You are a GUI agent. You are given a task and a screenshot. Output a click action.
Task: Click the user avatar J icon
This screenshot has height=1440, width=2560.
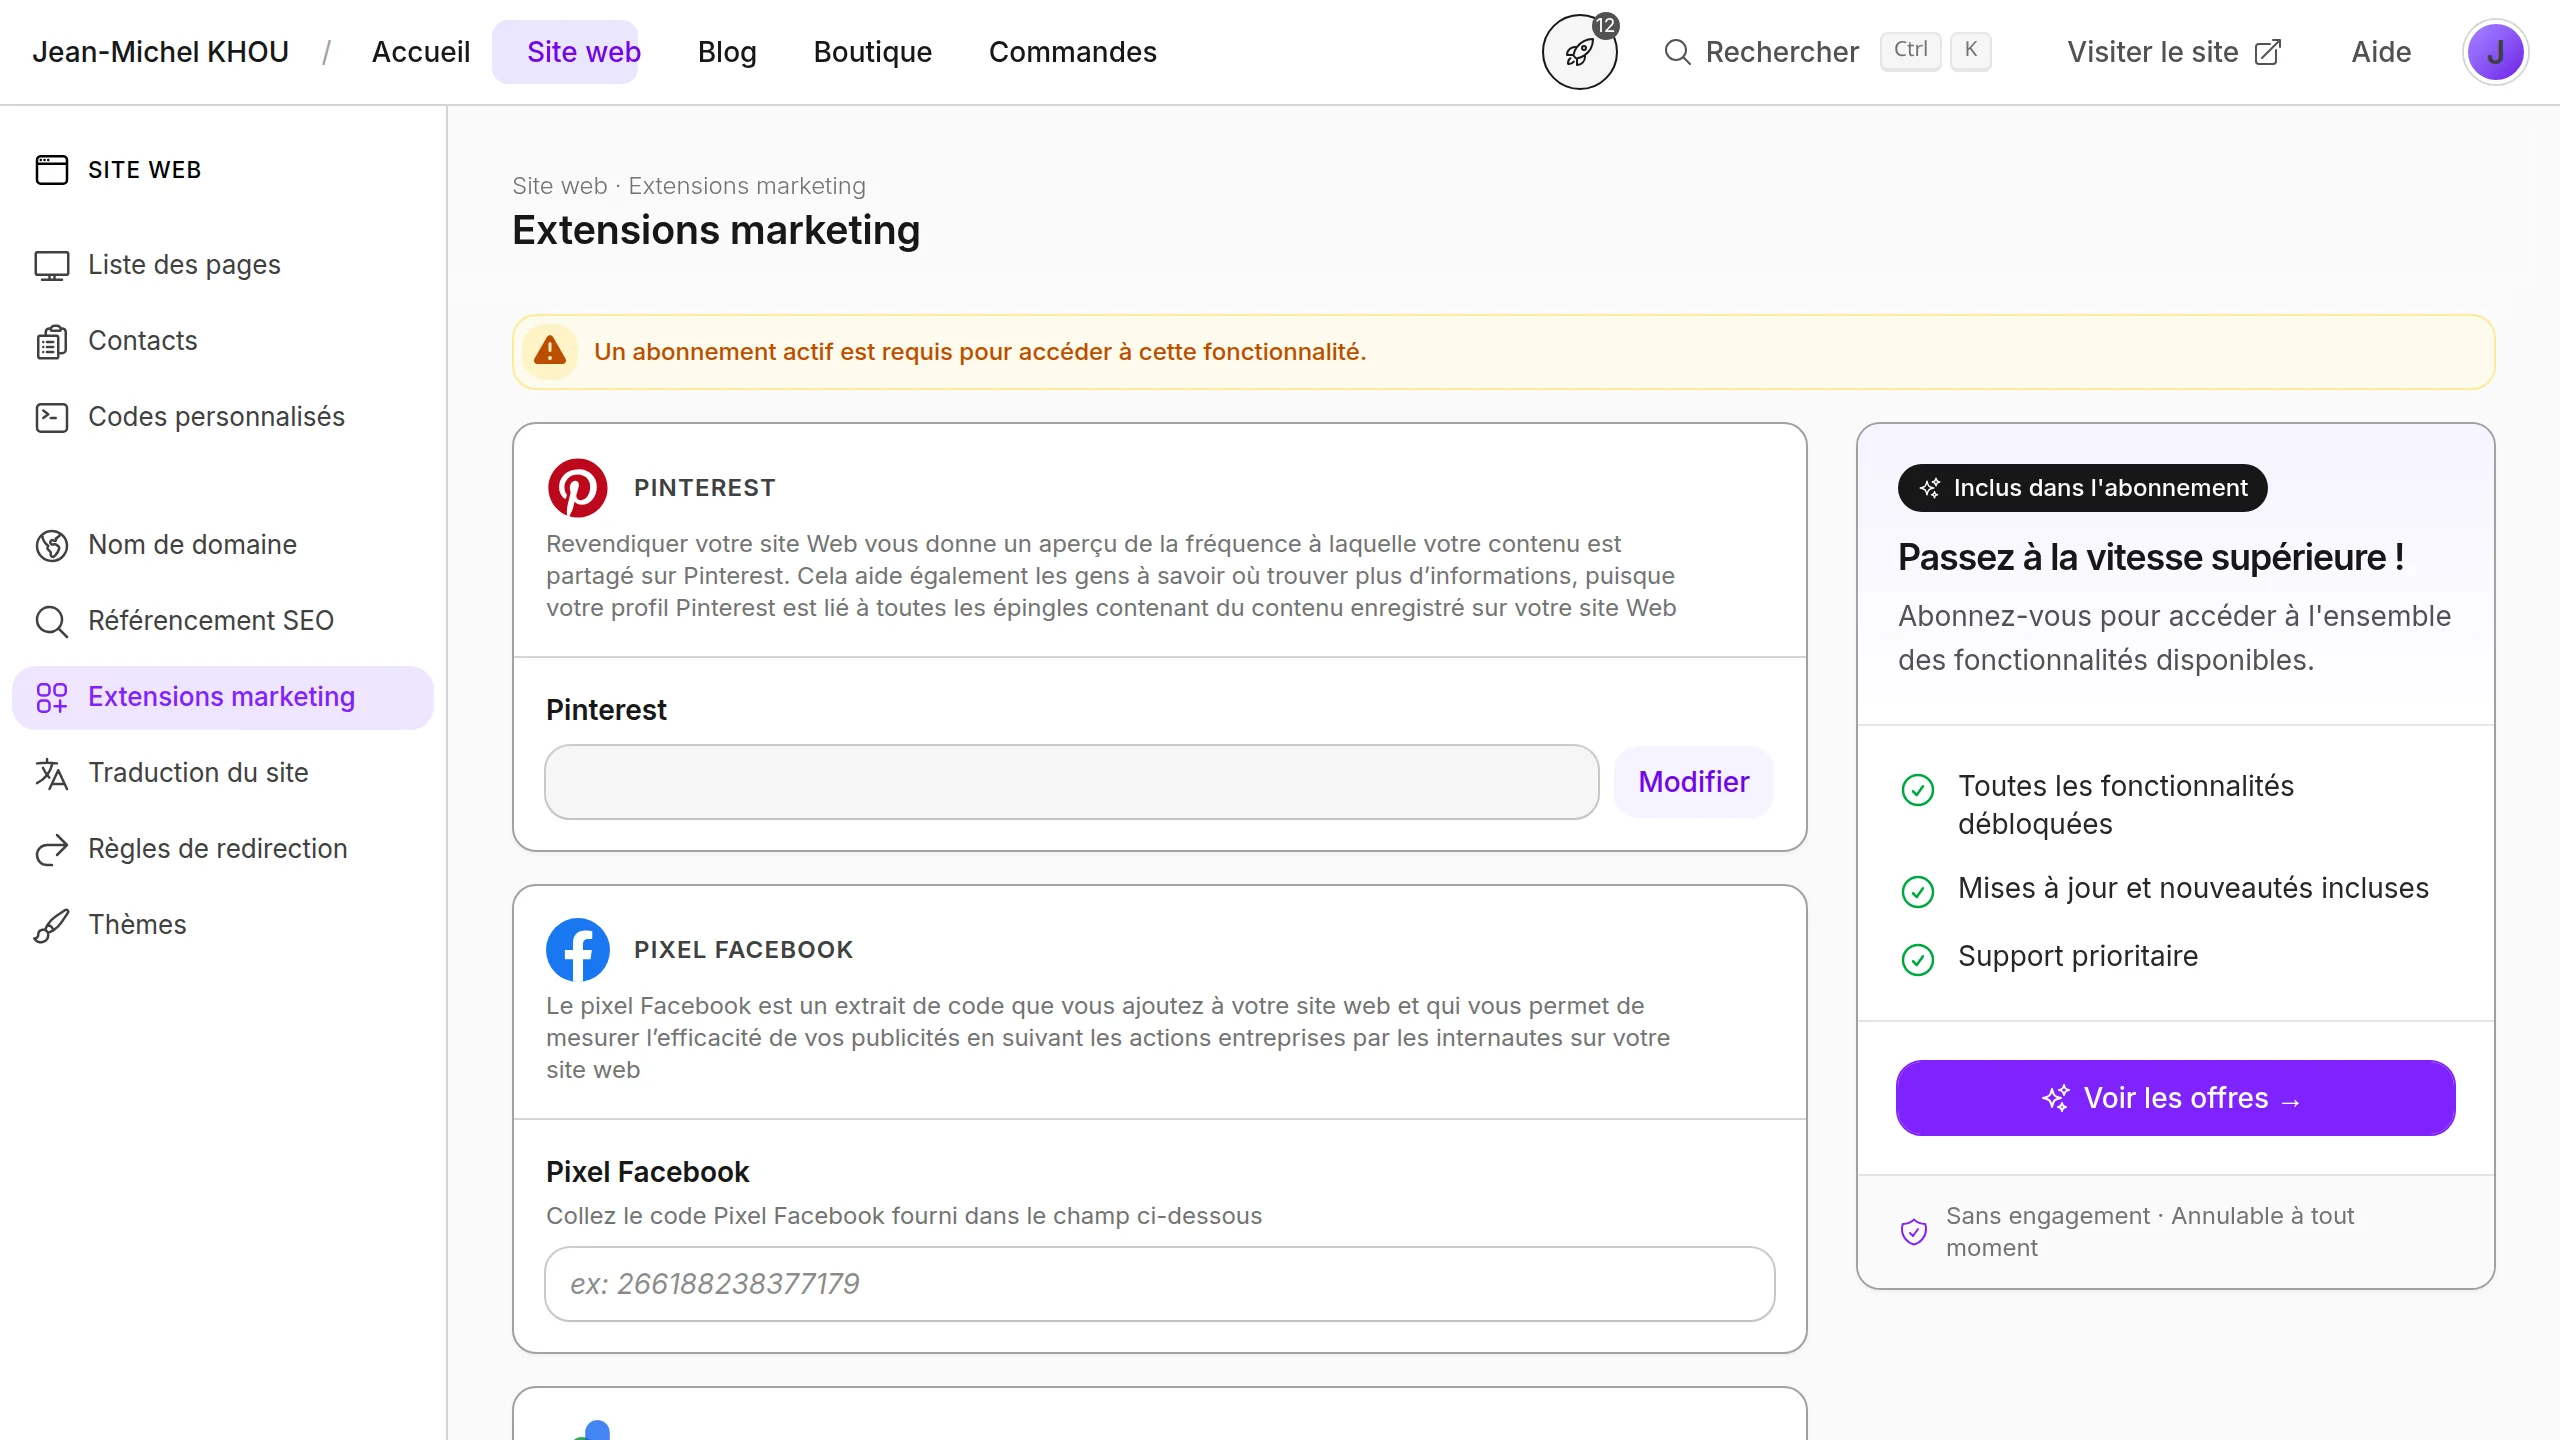point(2495,52)
